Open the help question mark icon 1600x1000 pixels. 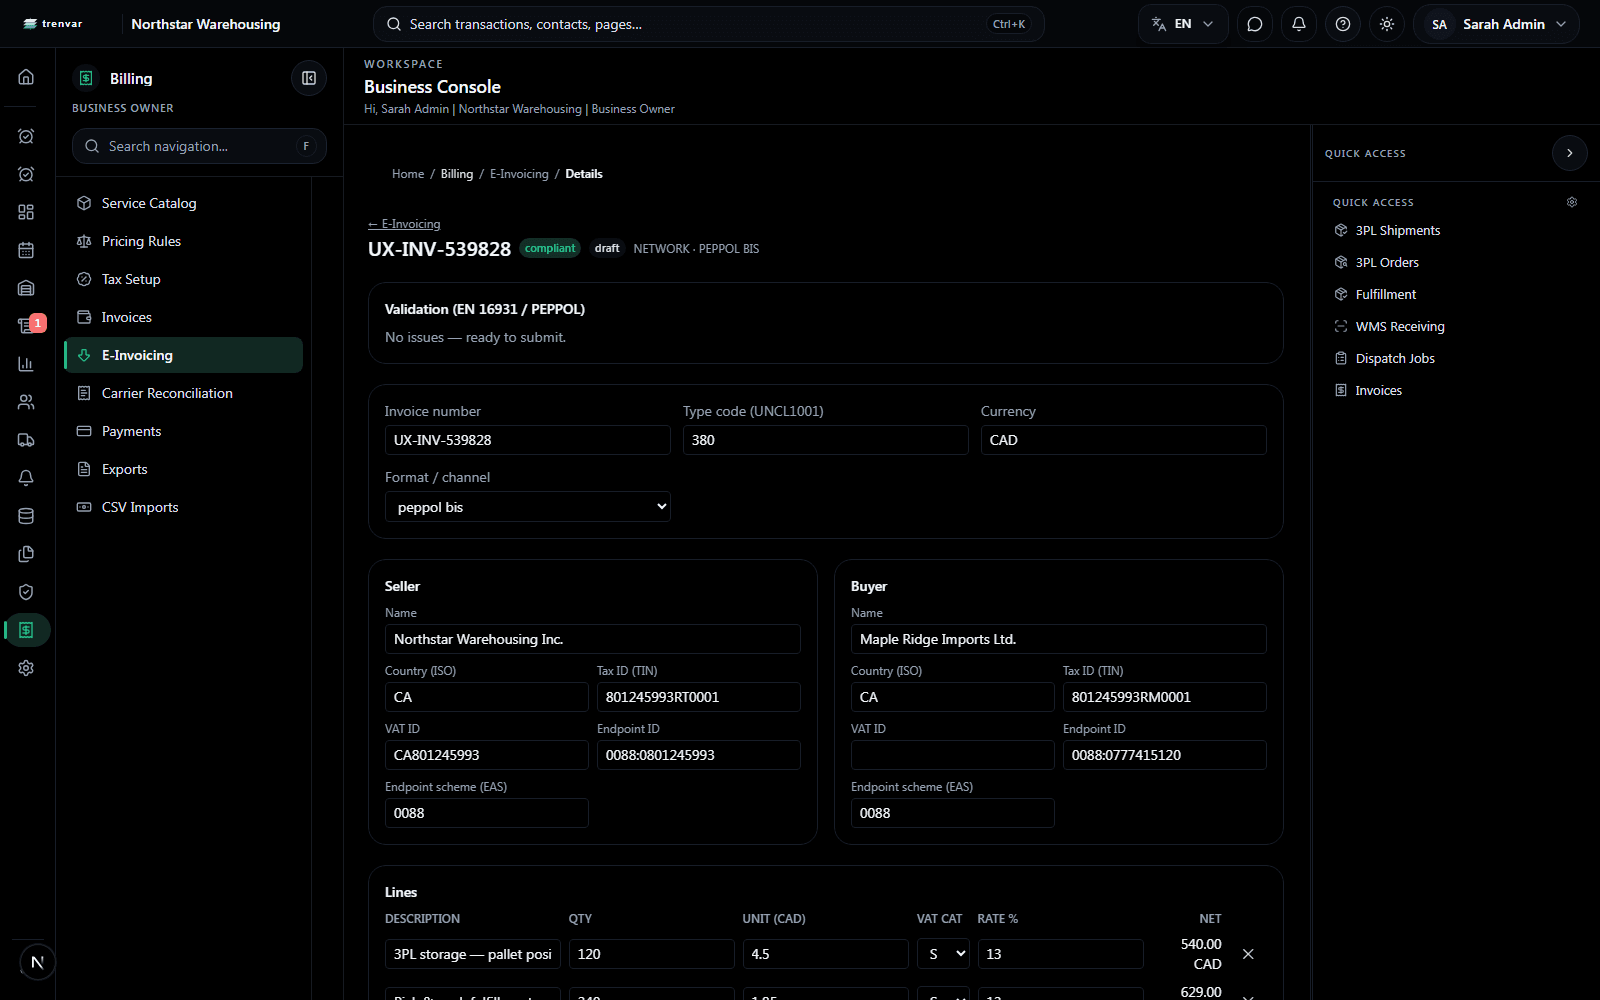click(x=1343, y=24)
